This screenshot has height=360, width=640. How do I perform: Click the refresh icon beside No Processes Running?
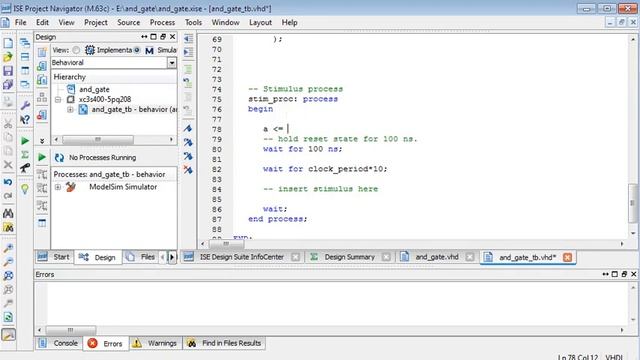coord(60,158)
